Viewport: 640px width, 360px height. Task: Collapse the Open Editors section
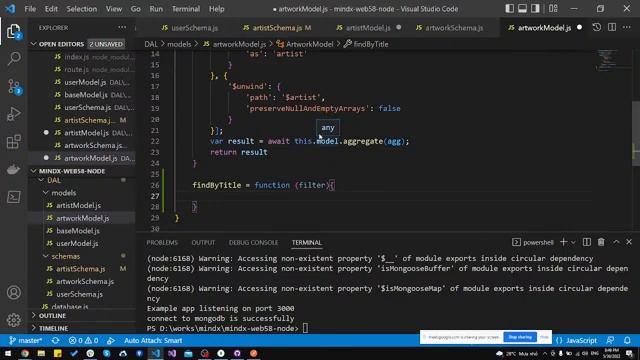(34, 44)
